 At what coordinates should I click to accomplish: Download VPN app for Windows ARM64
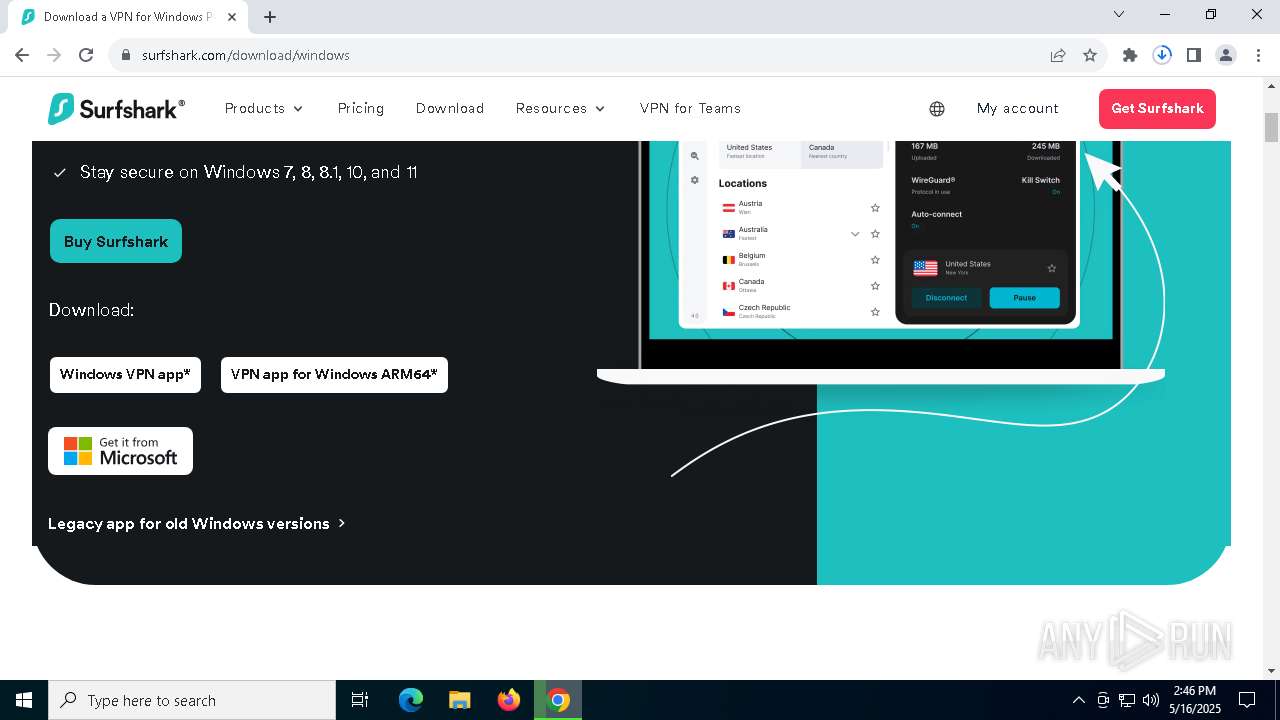coord(334,375)
